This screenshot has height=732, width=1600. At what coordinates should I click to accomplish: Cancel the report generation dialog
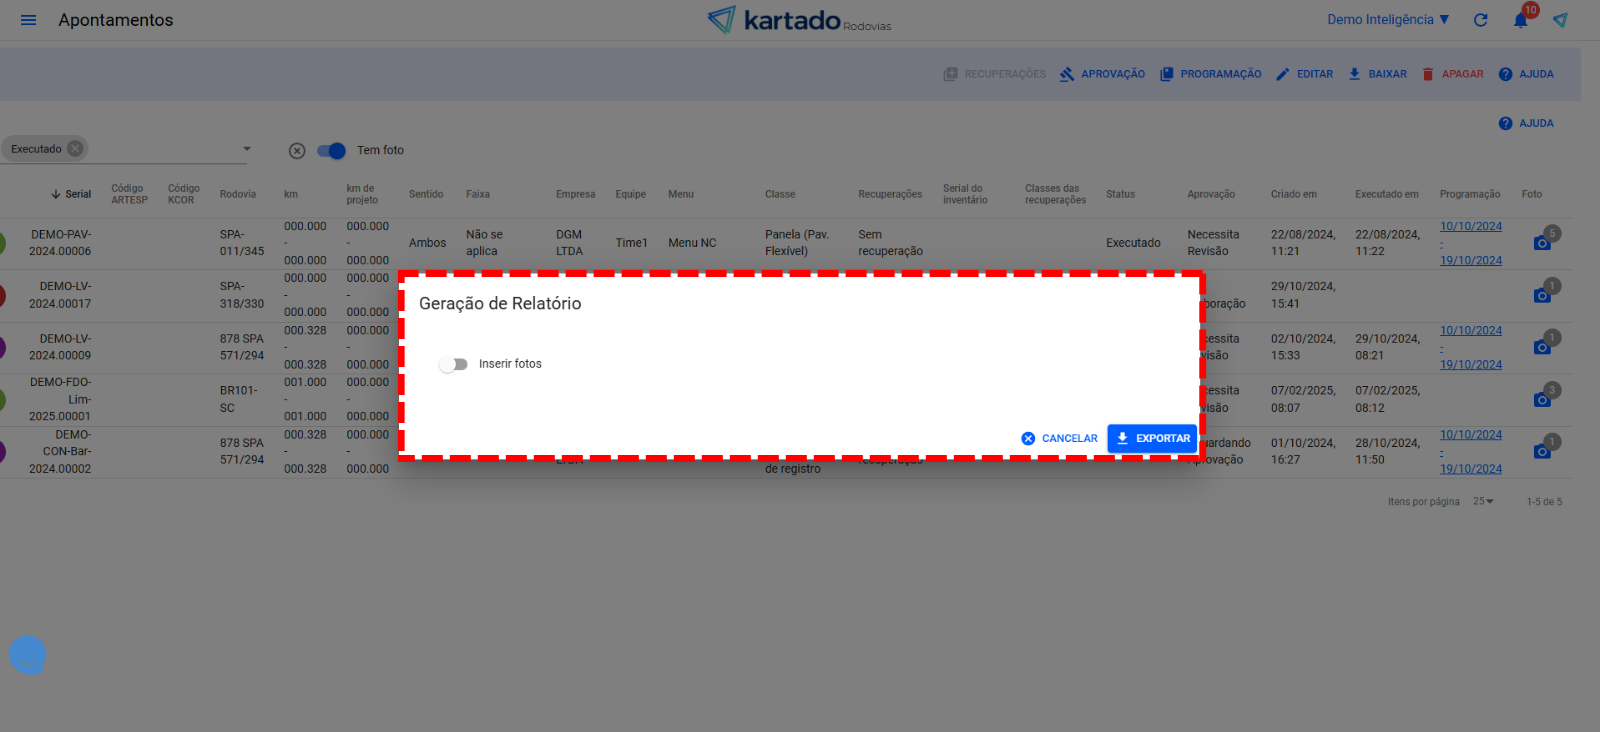(1059, 438)
